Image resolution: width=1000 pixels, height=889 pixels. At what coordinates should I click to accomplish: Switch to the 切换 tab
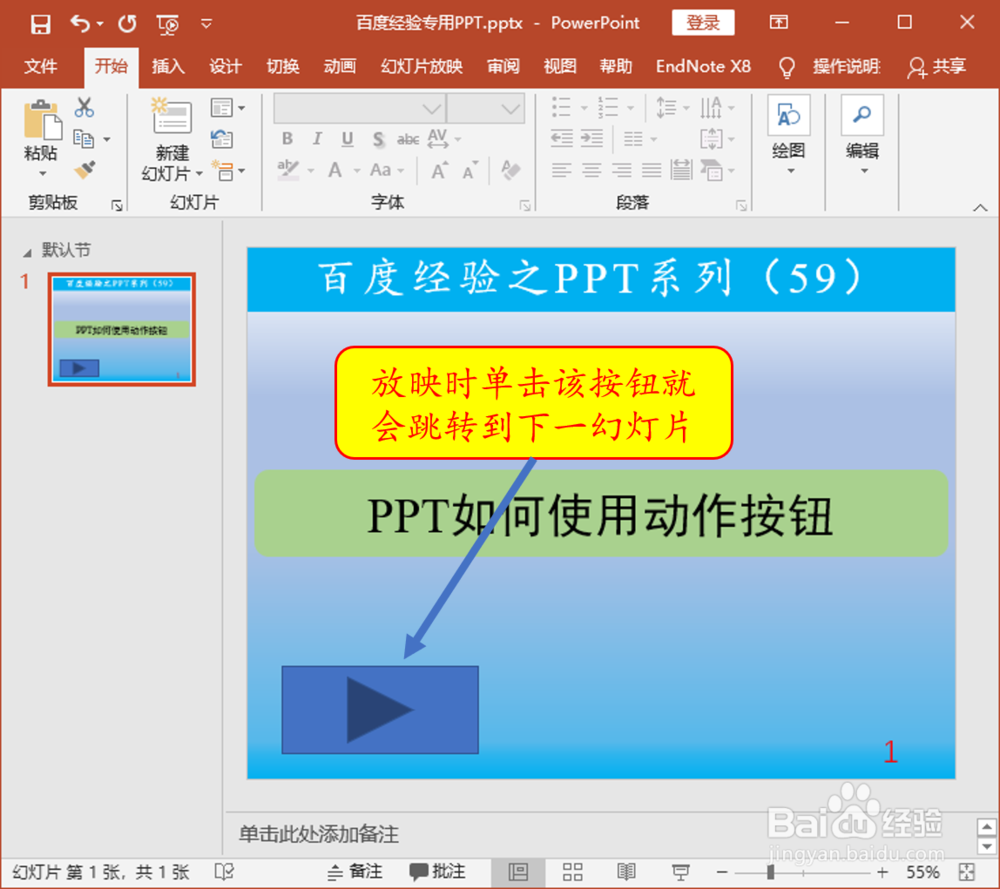click(283, 66)
